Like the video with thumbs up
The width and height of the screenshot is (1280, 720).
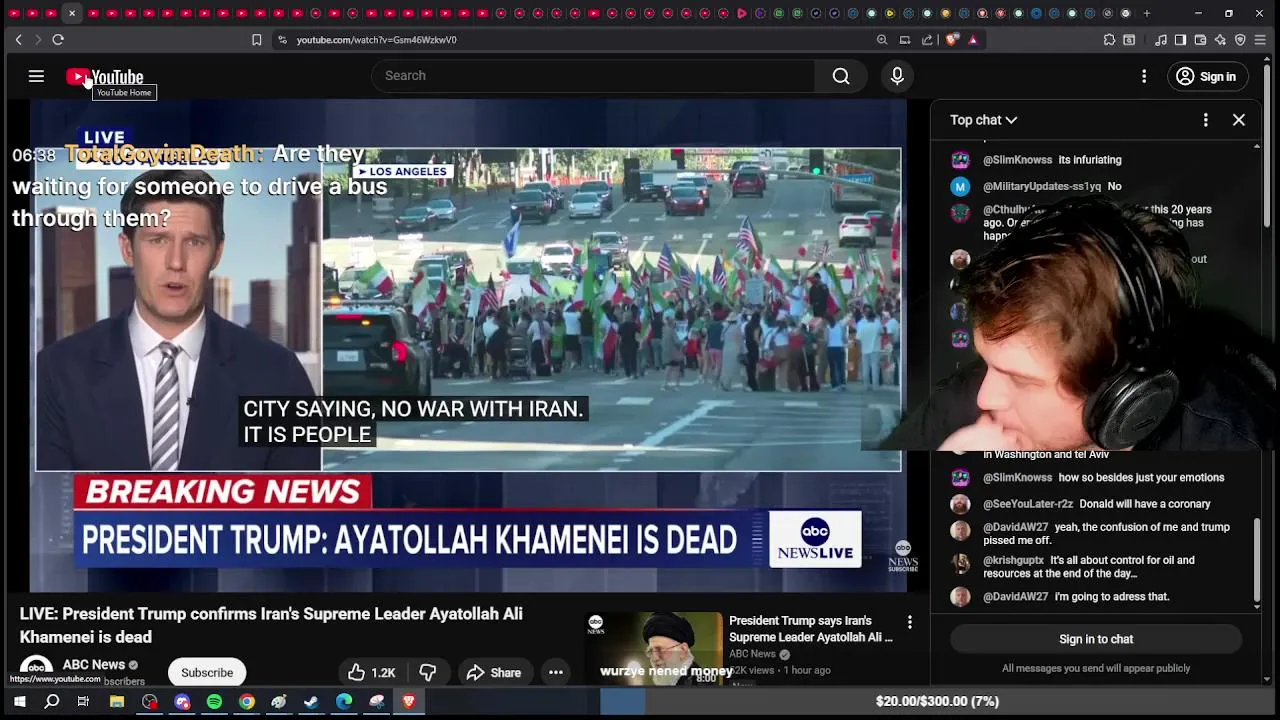(x=371, y=673)
